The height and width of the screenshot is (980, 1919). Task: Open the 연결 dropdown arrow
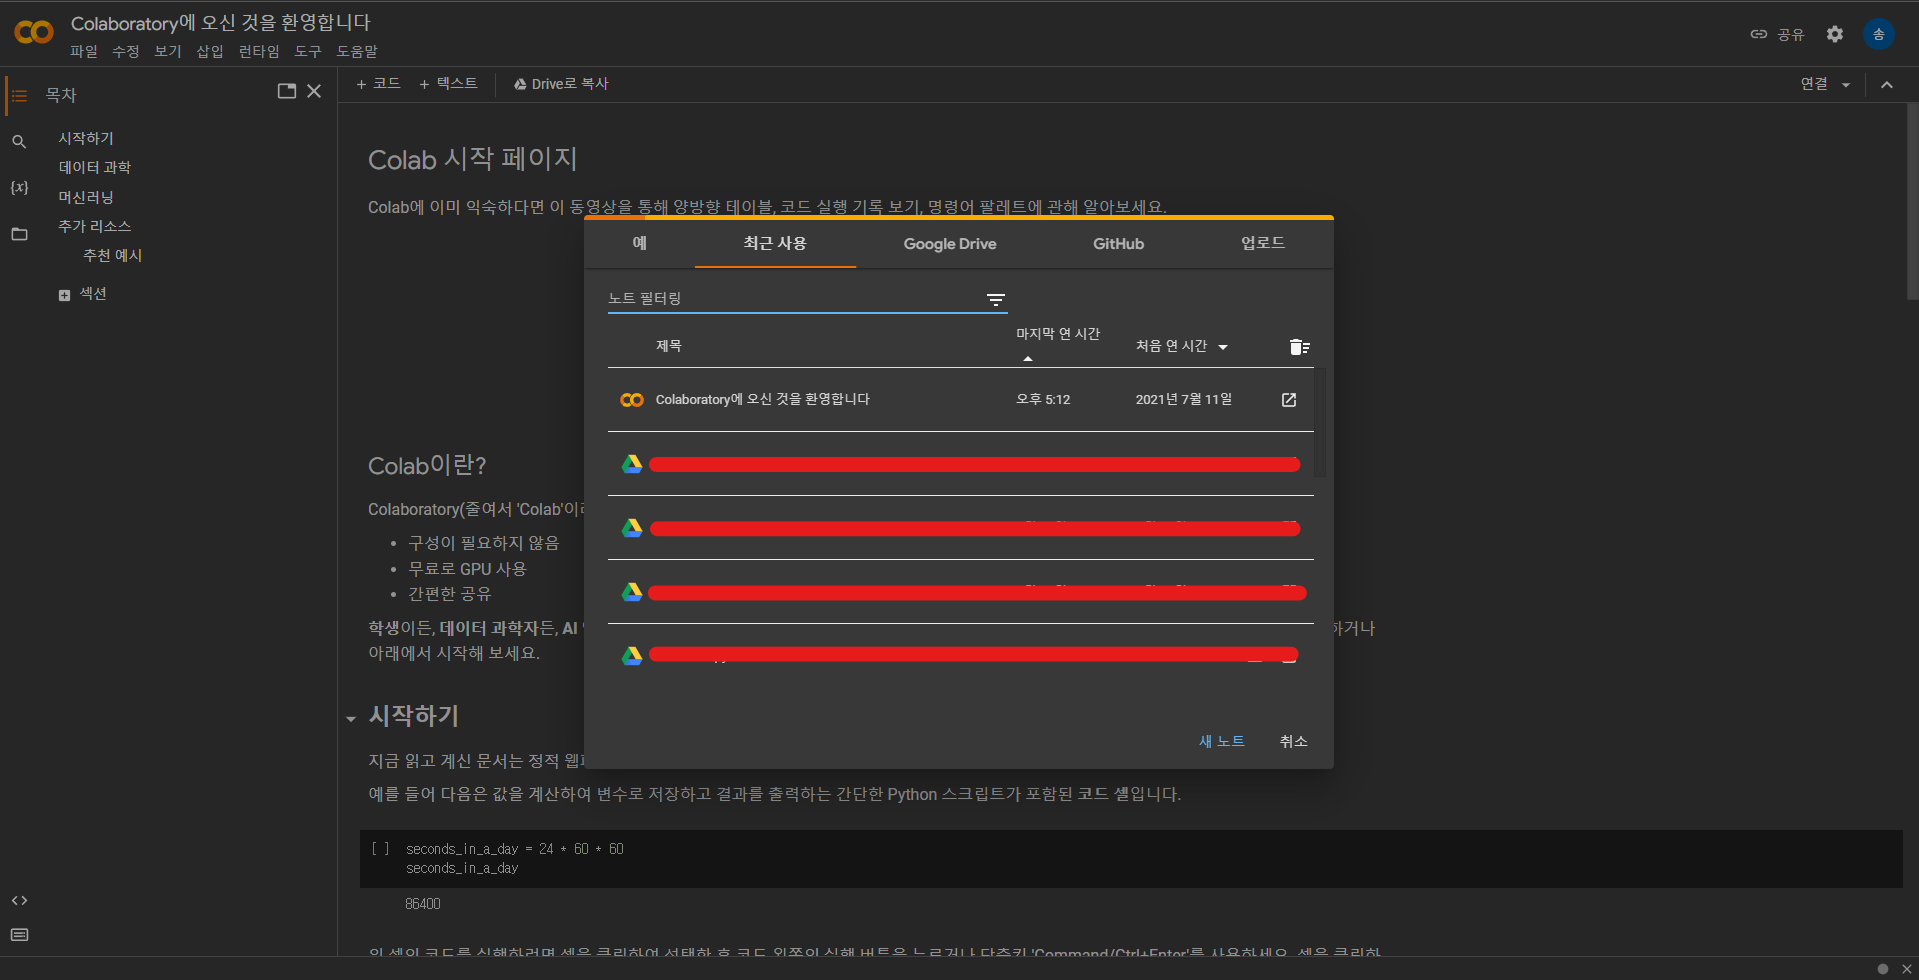pos(1846,85)
